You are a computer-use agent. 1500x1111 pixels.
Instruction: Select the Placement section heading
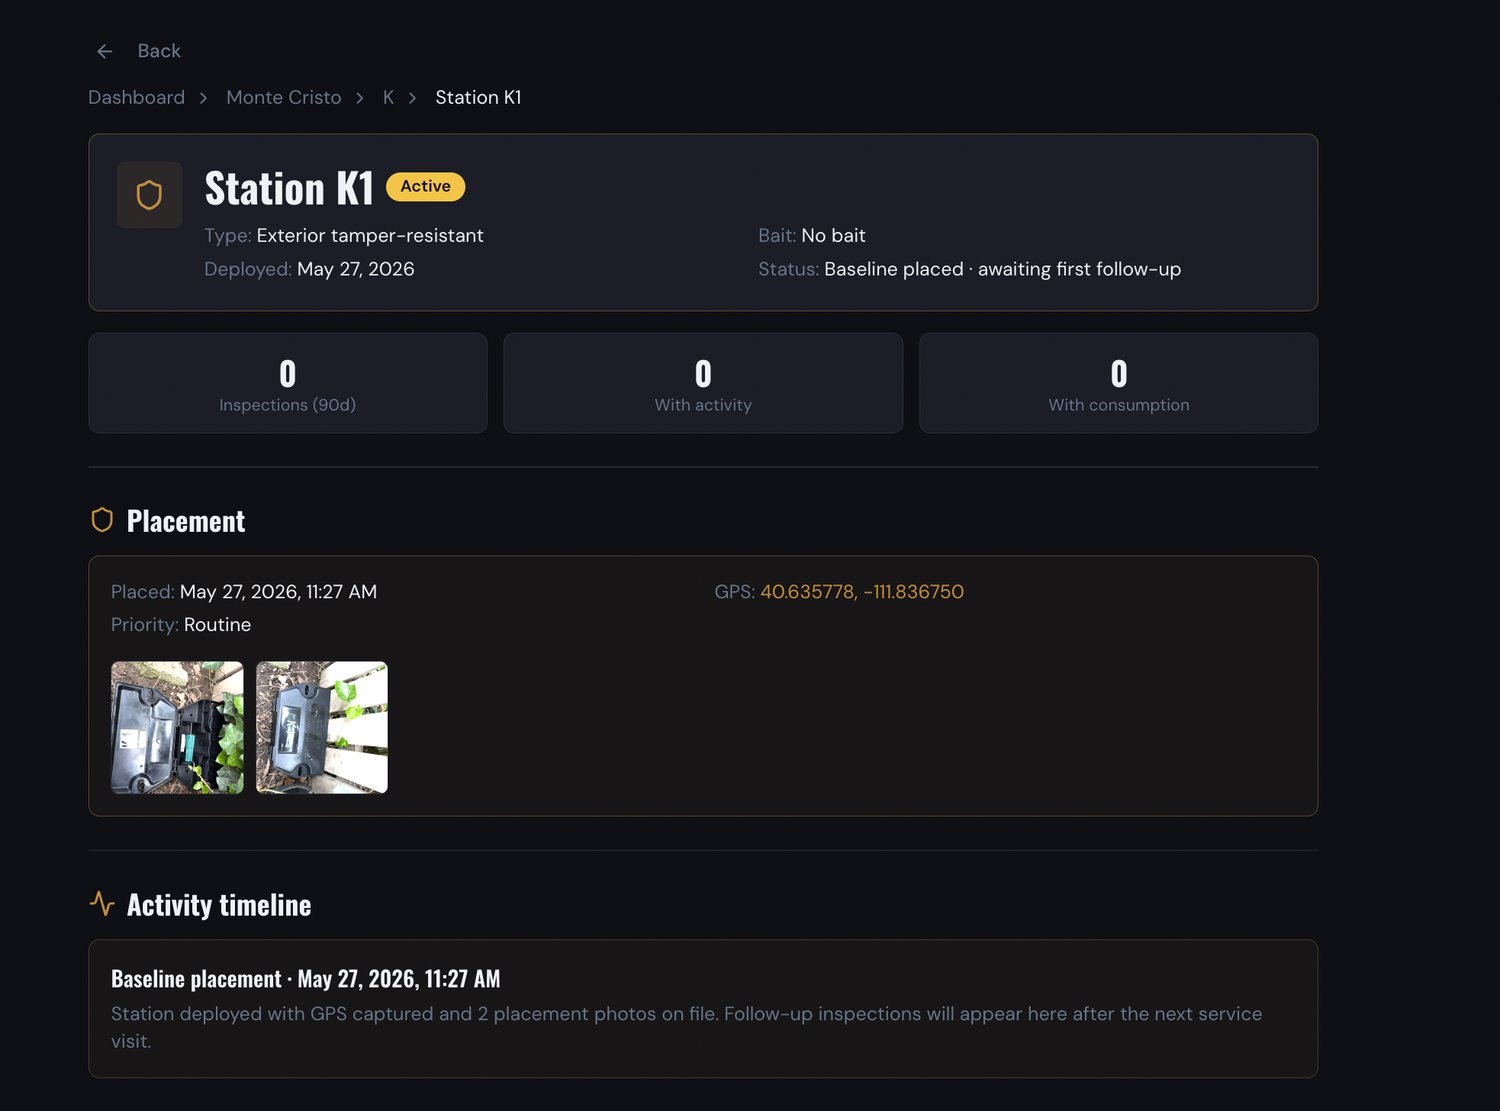pyautogui.click(x=186, y=521)
